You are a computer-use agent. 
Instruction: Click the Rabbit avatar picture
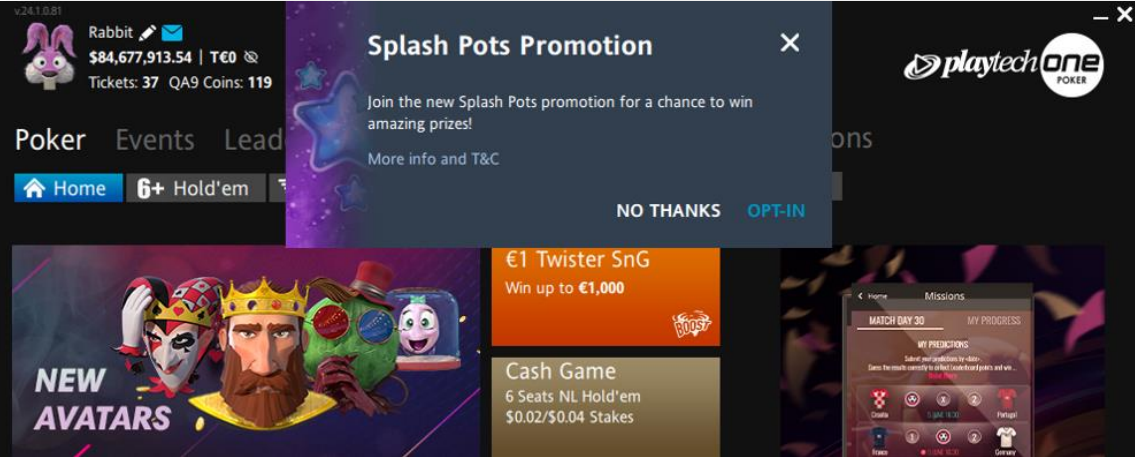point(49,56)
